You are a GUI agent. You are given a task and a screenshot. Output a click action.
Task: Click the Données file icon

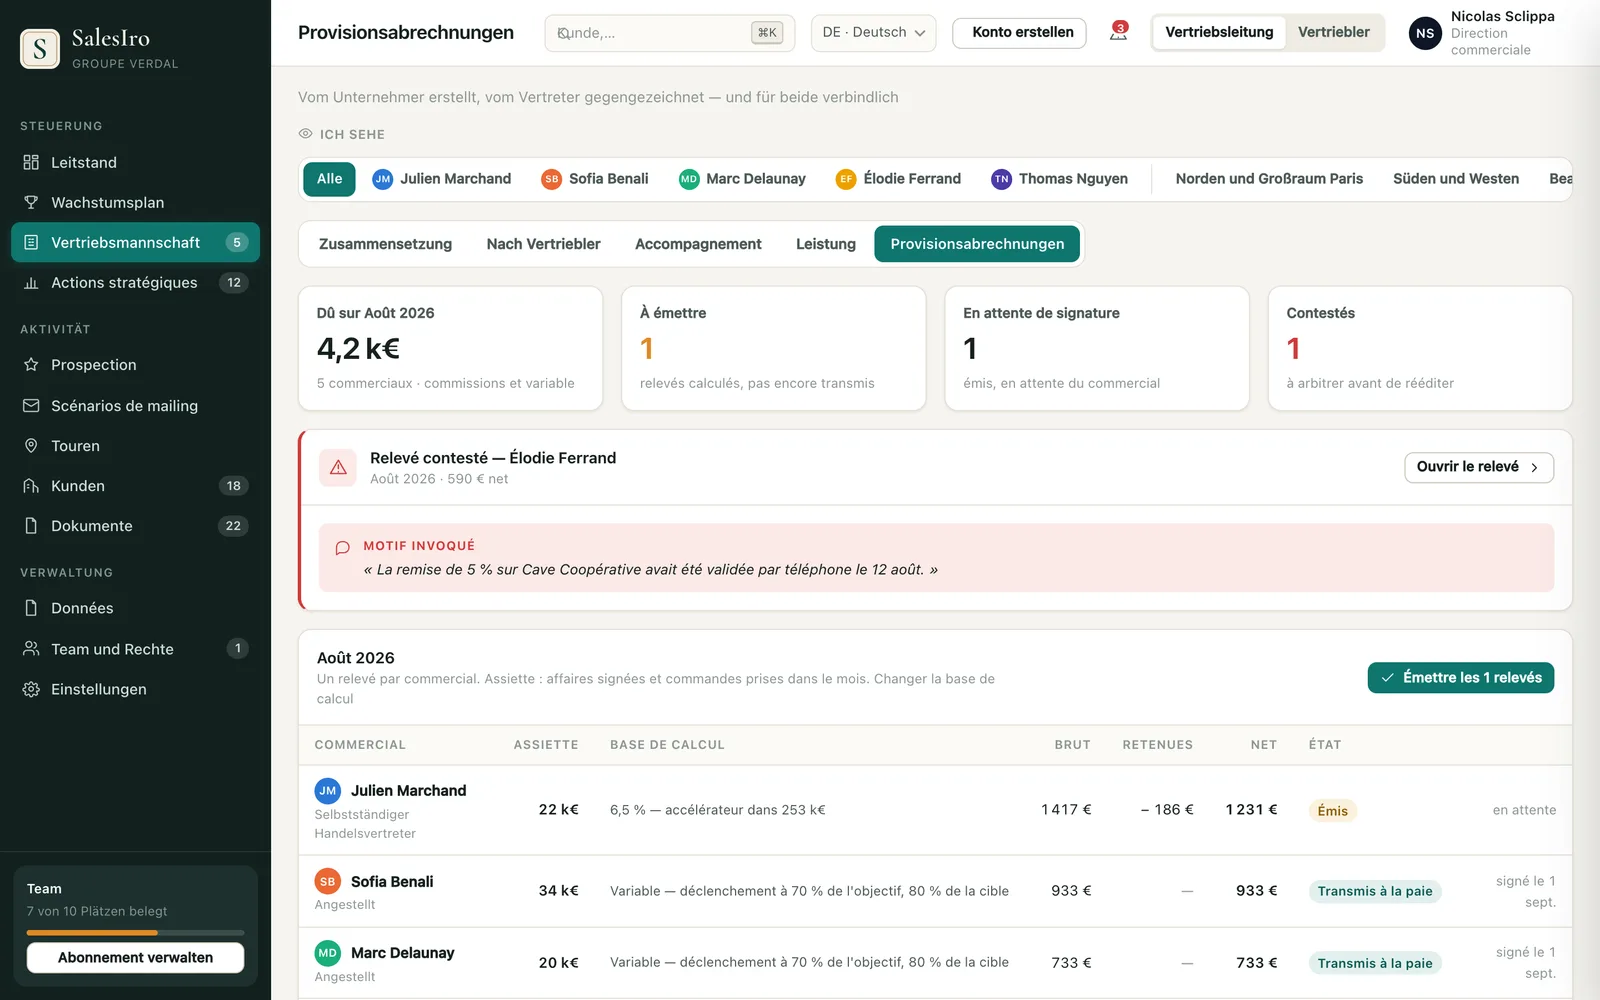pos(31,608)
